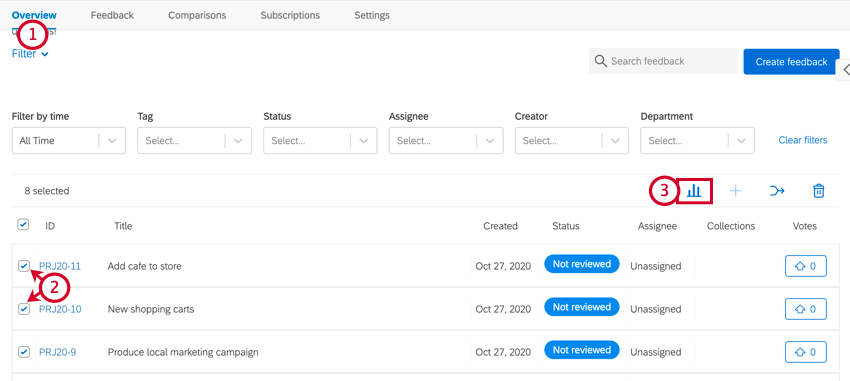The height and width of the screenshot is (381, 850).
Task: Toggle the select-all header checkbox
Action: pos(23,224)
